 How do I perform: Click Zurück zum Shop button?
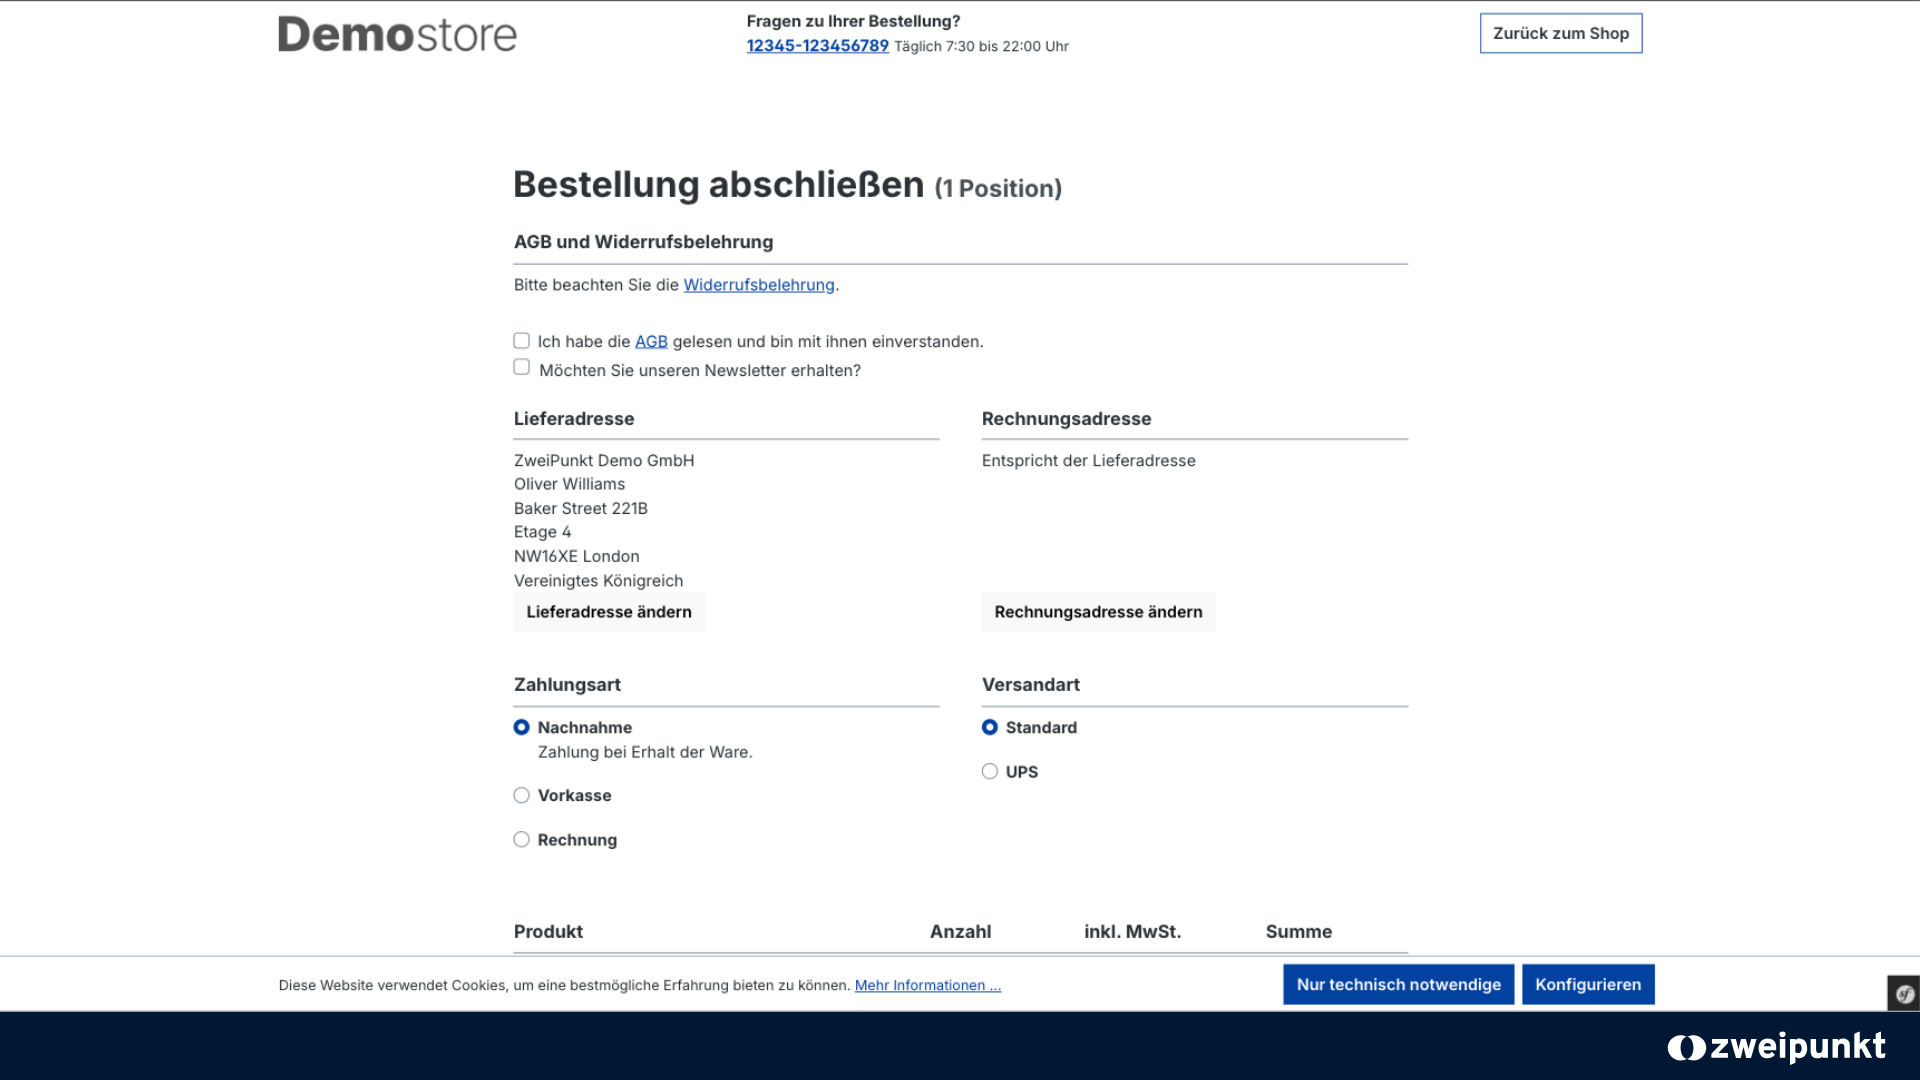1560,33
